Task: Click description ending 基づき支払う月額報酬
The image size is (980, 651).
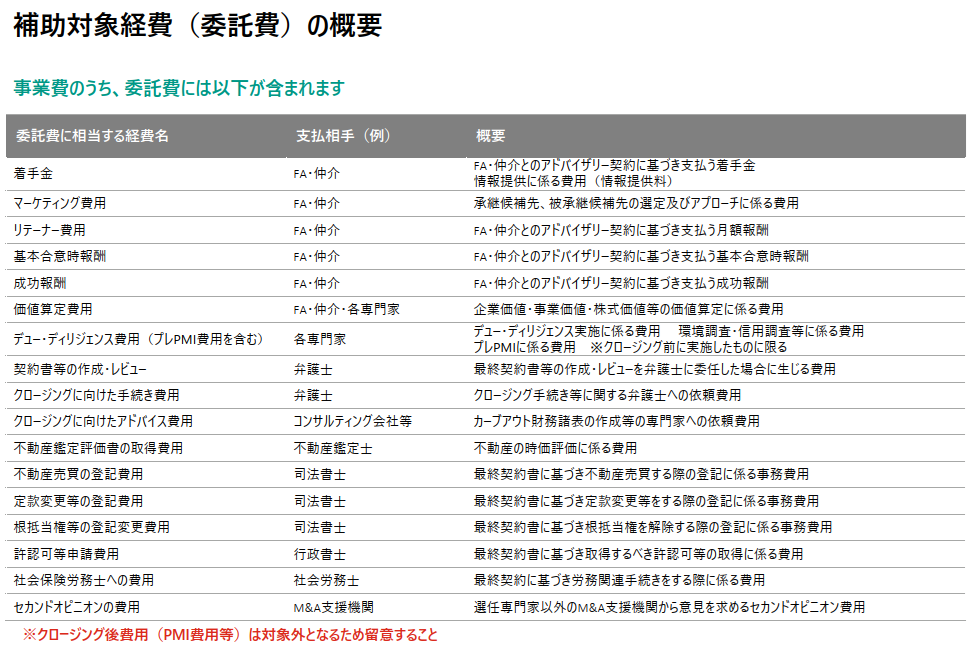Action: click(x=621, y=231)
